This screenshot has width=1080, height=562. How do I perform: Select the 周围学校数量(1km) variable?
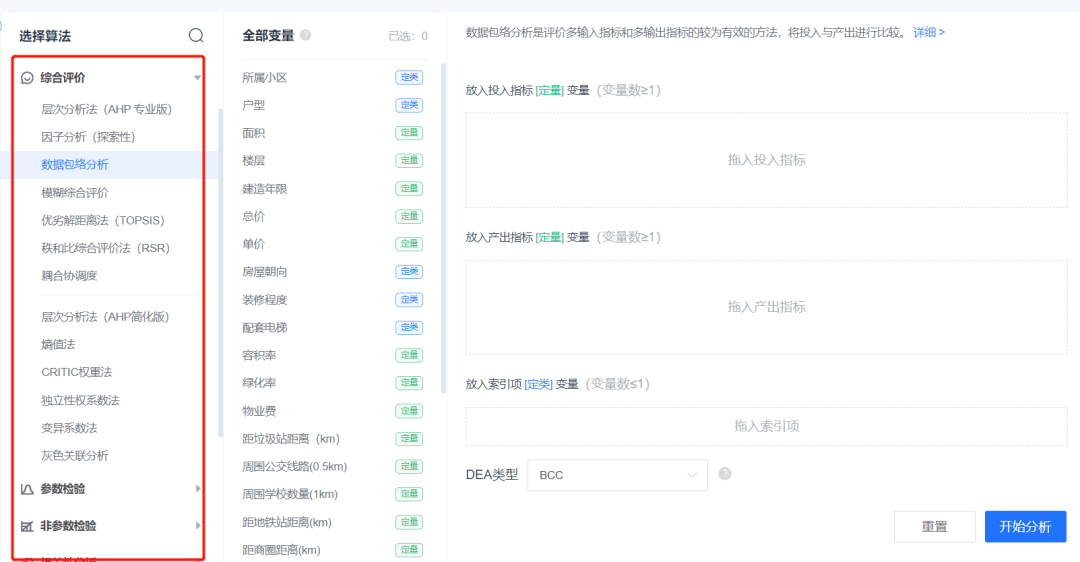pyautogui.click(x=290, y=494)
